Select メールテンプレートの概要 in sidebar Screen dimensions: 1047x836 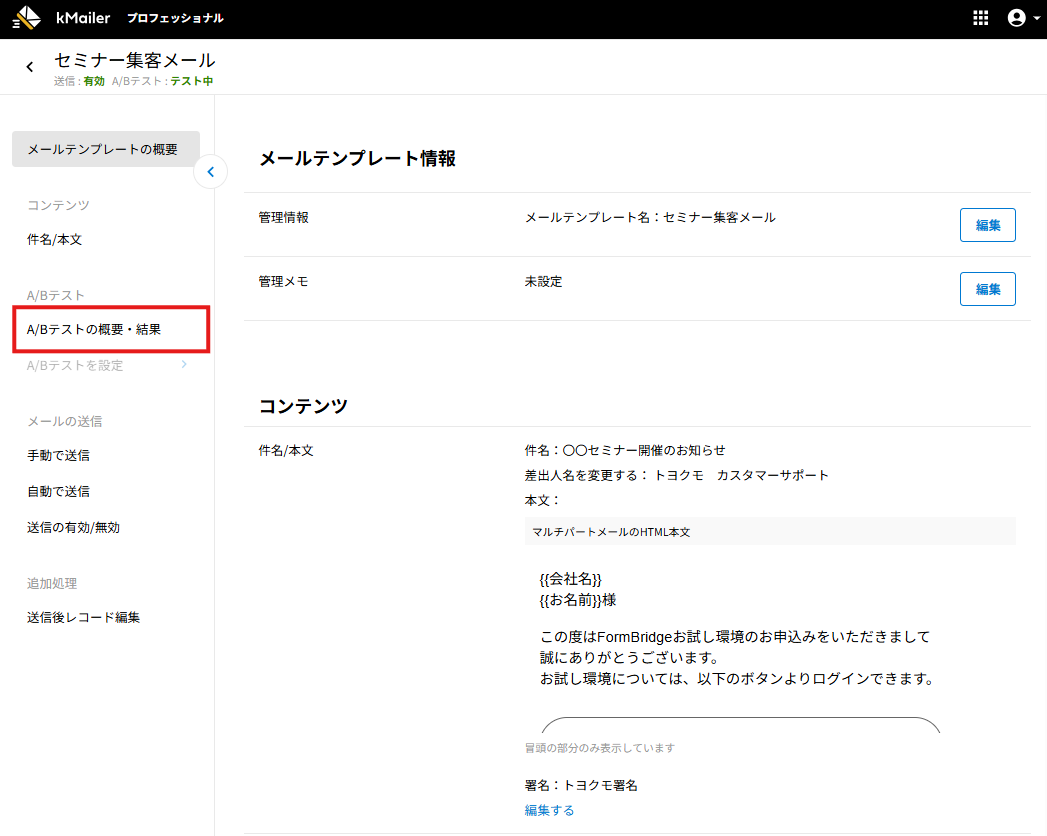(105, 149)
